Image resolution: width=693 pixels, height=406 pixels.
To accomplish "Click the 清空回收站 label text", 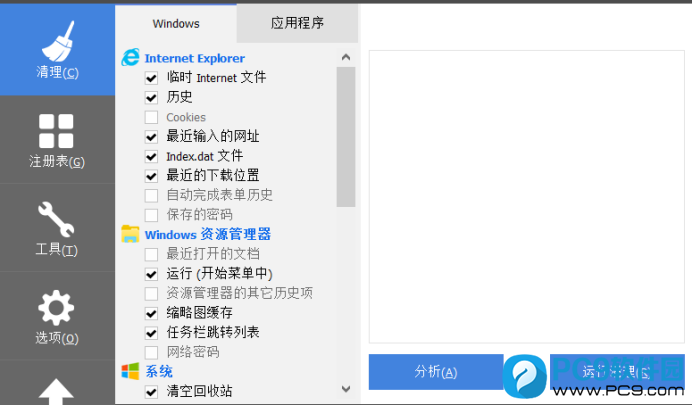I will pos(199,391).
